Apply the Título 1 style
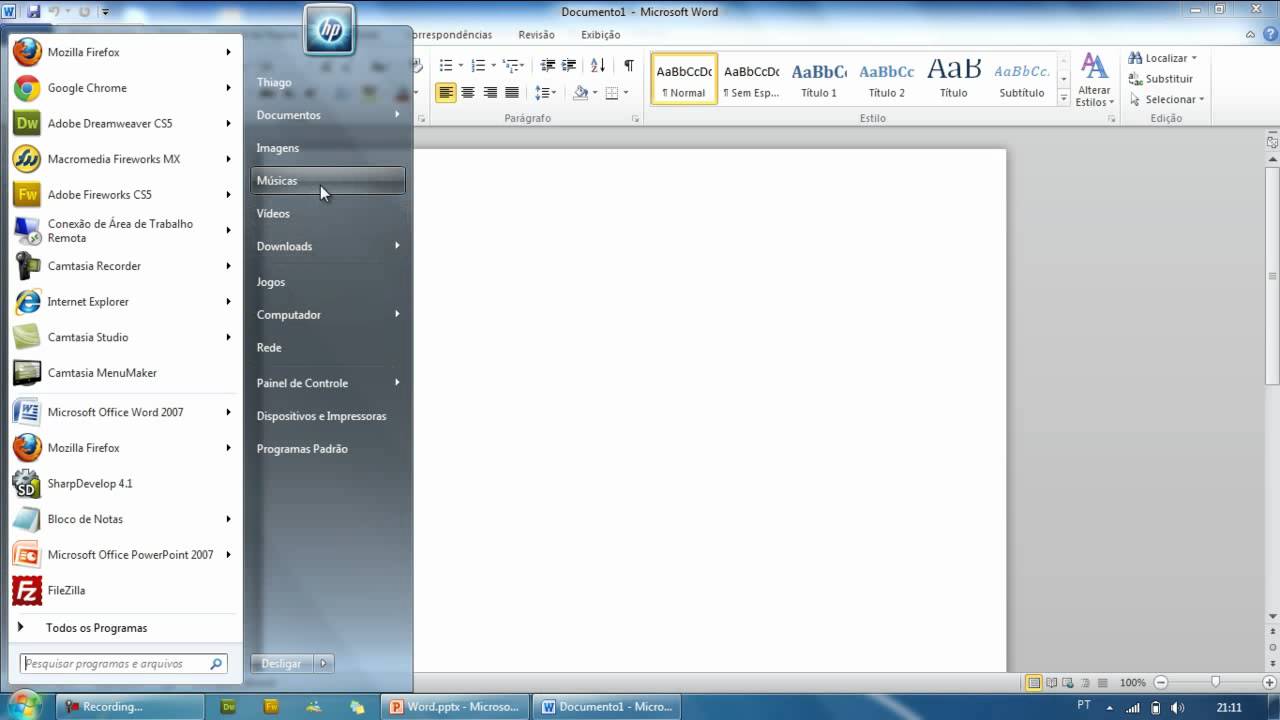Screen dimensions: 1280x720 pyautogui.click(x=819, y=78)
